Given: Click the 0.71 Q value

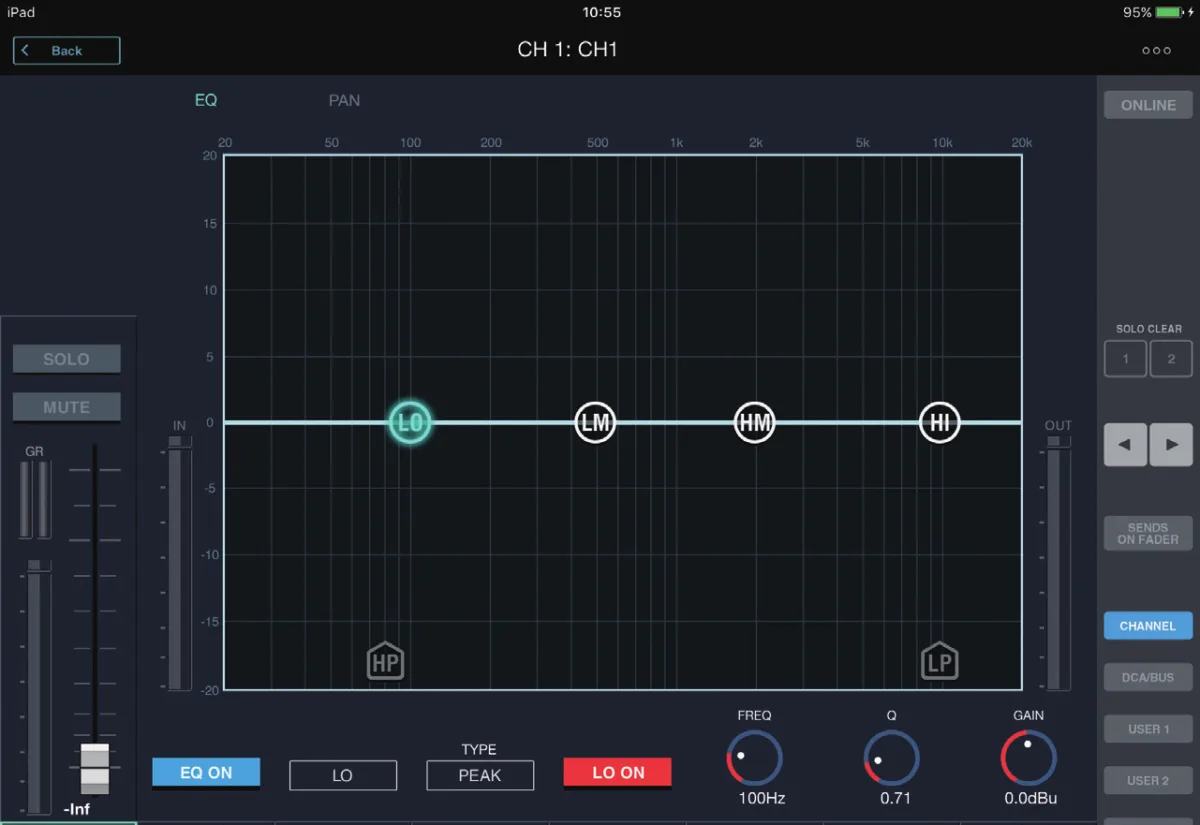Looking at the screenshot, I should pos(895,799).
